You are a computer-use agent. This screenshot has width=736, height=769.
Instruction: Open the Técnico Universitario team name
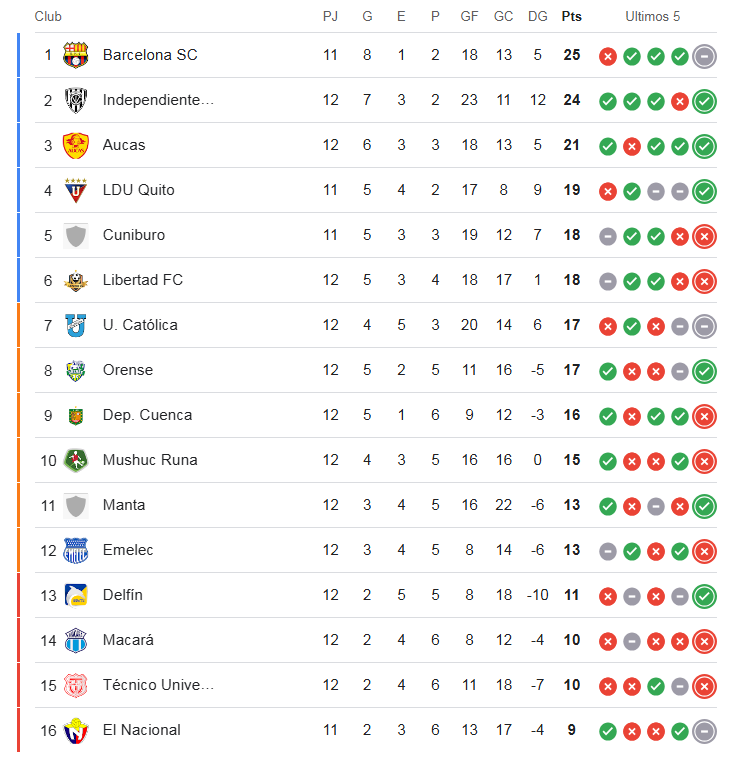pos(158,685)
